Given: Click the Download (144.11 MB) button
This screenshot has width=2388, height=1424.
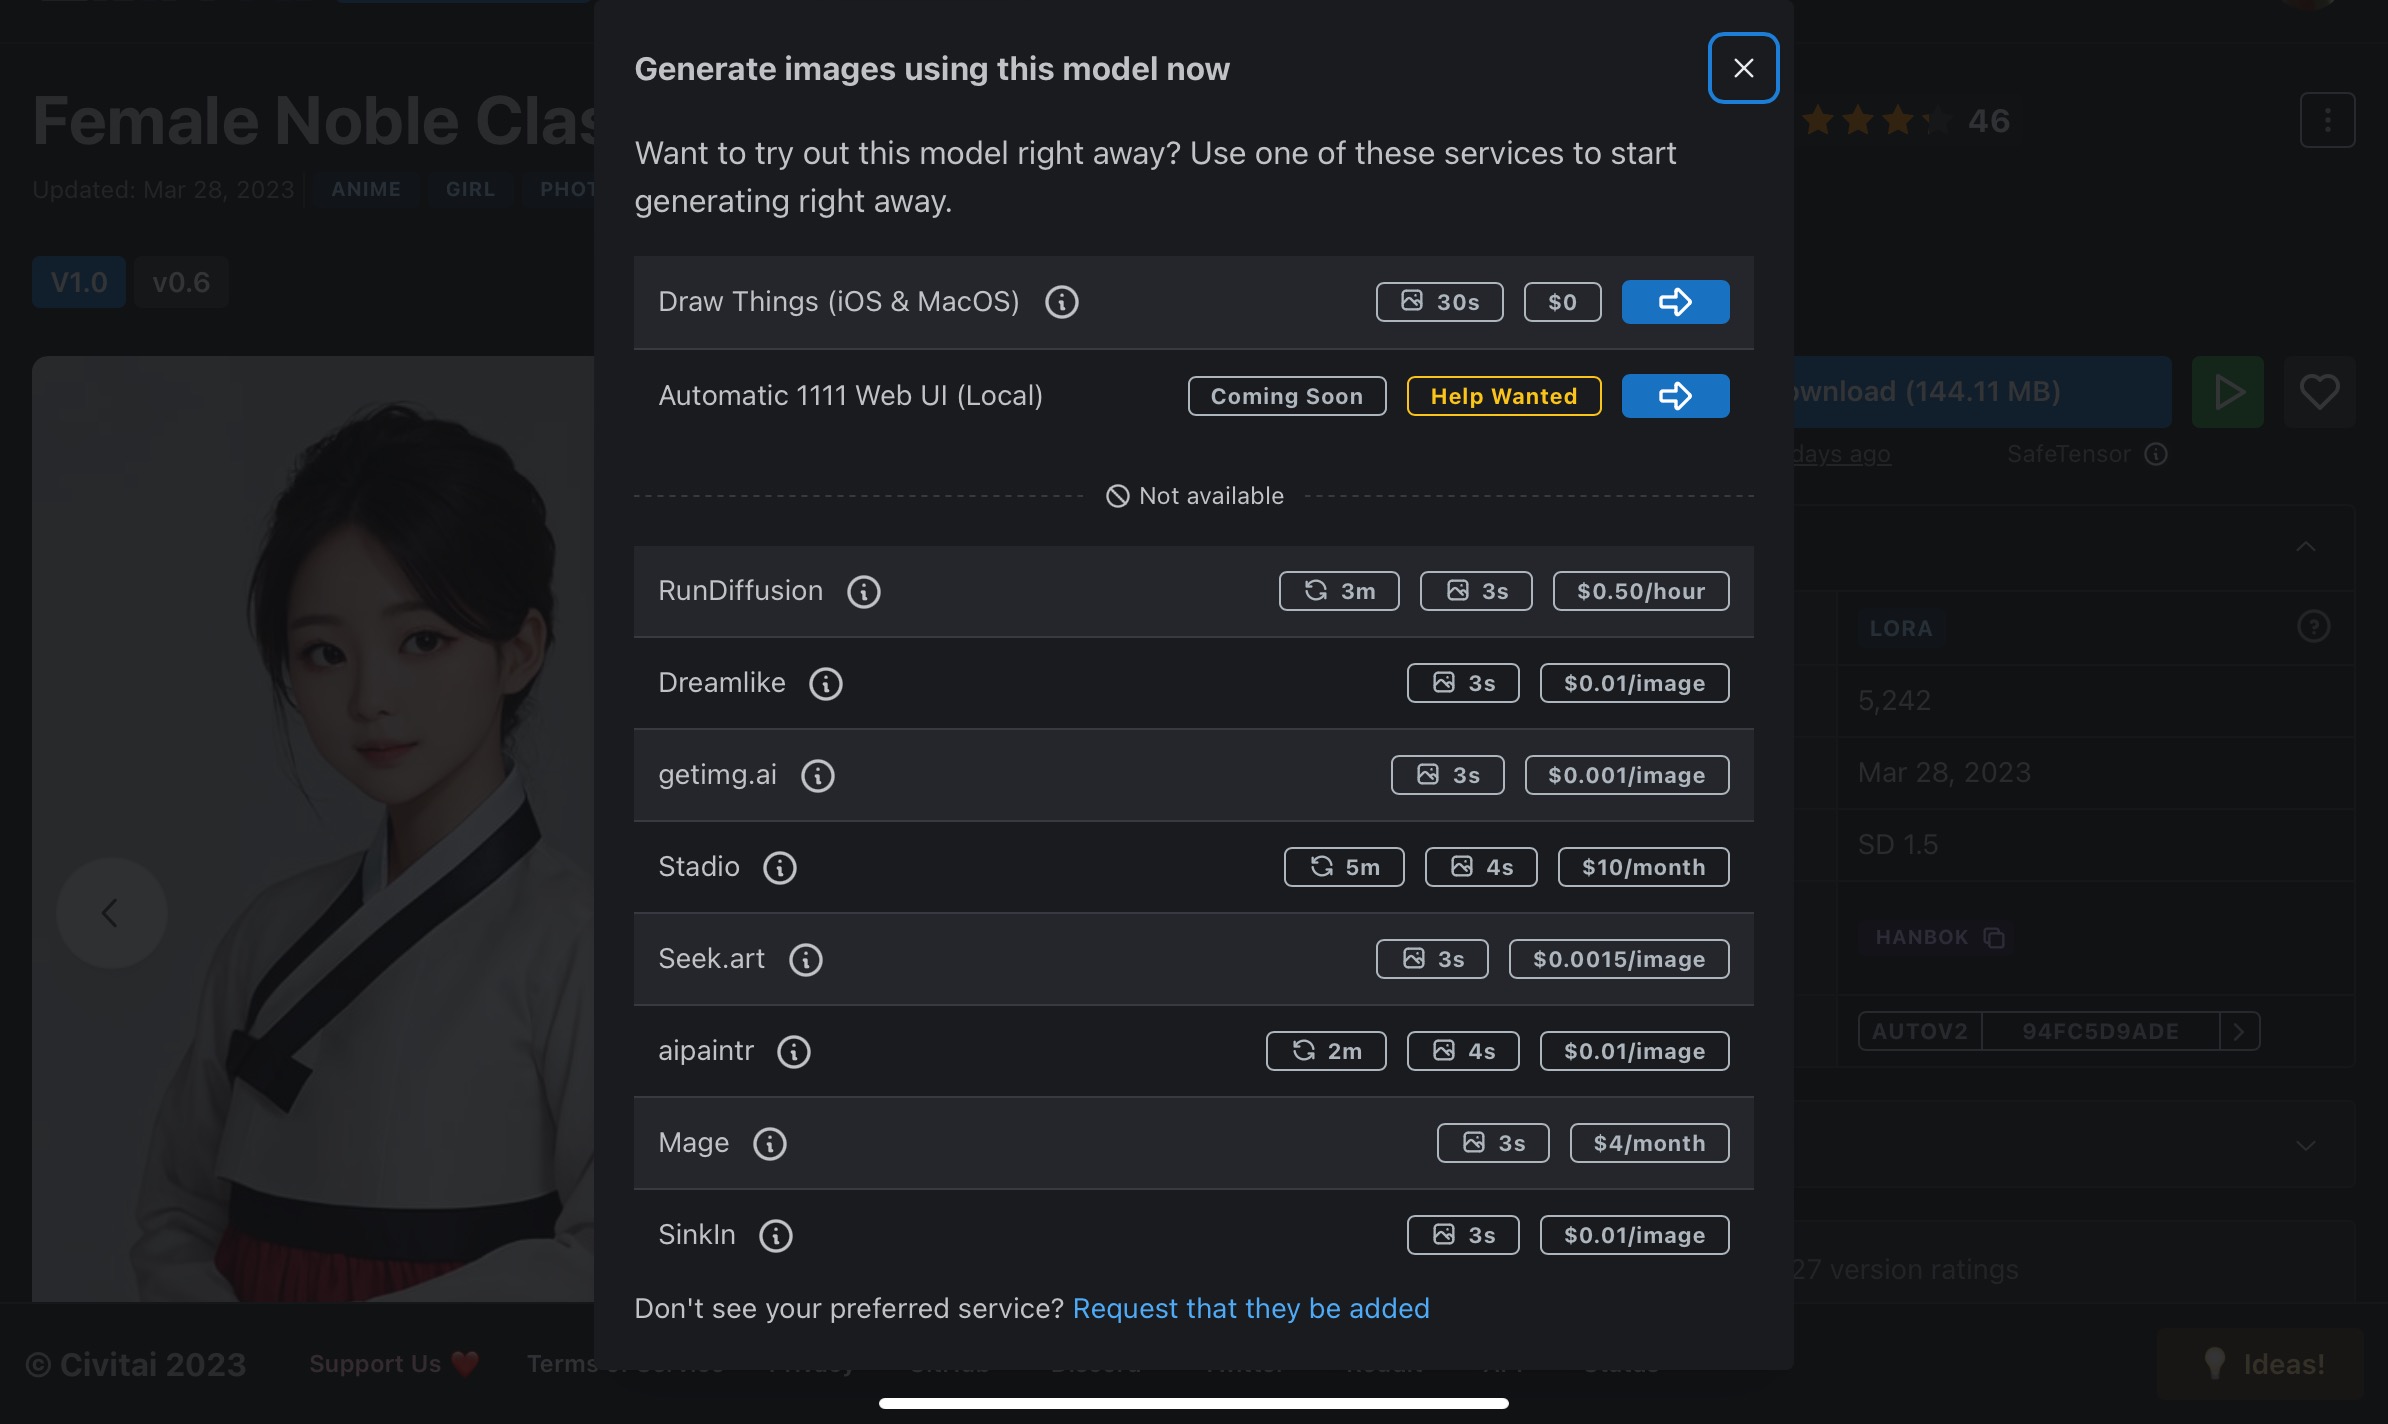Looking at the screenshot, I should (1982, 391).
